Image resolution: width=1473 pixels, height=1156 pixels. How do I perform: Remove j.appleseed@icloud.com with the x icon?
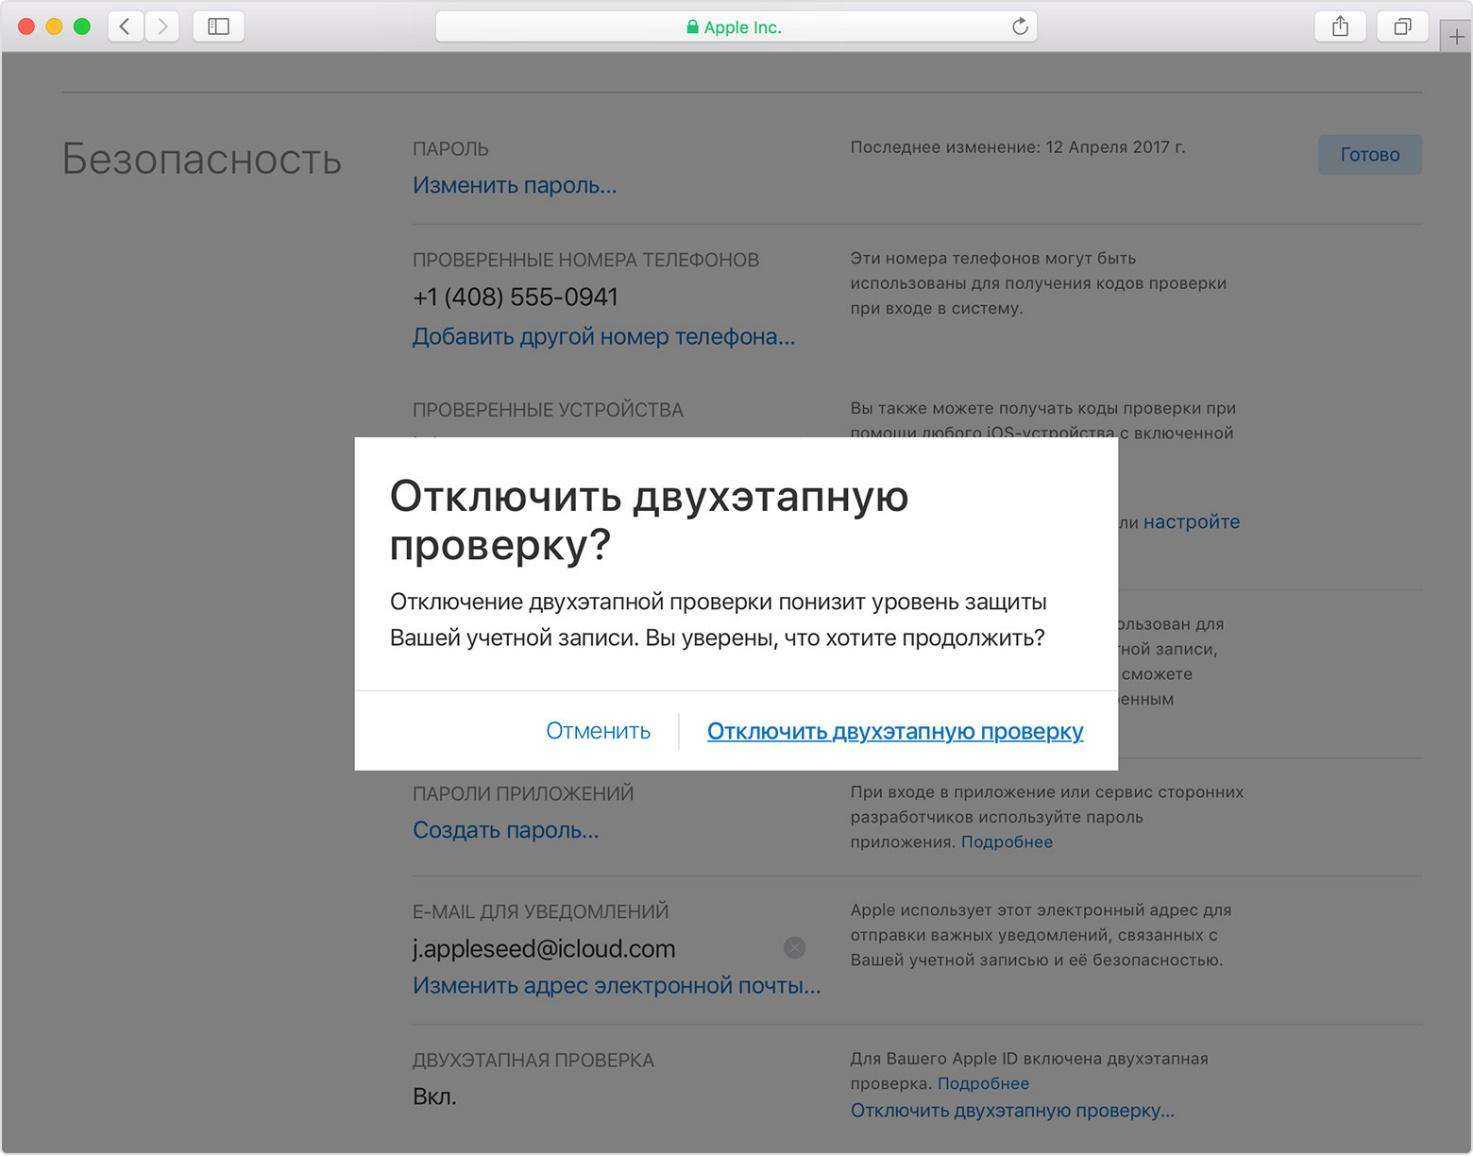794,948
